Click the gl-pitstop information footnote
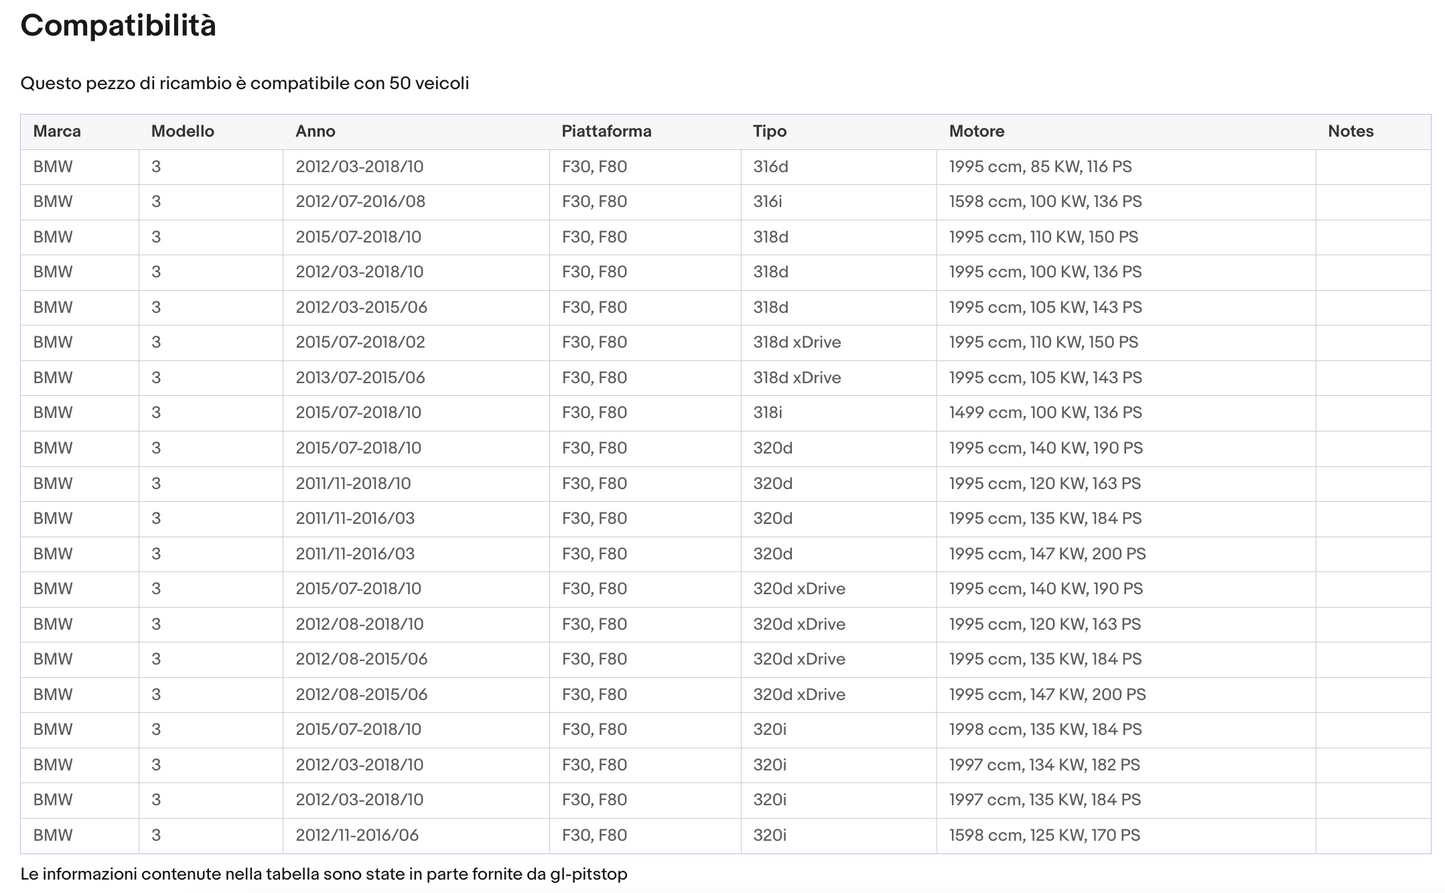The image size is (1445, 893). coord(324,874)
